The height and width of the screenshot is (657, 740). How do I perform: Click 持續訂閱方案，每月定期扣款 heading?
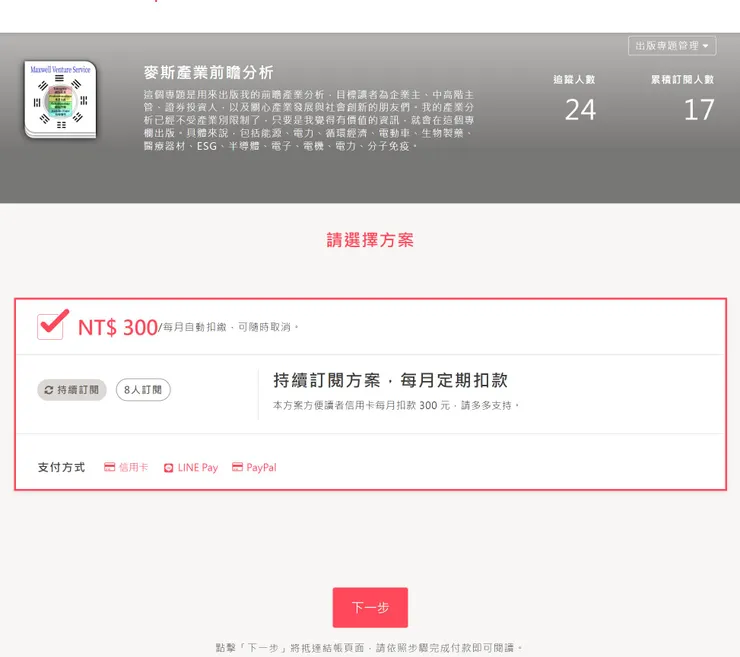click(x=390, y=380)
